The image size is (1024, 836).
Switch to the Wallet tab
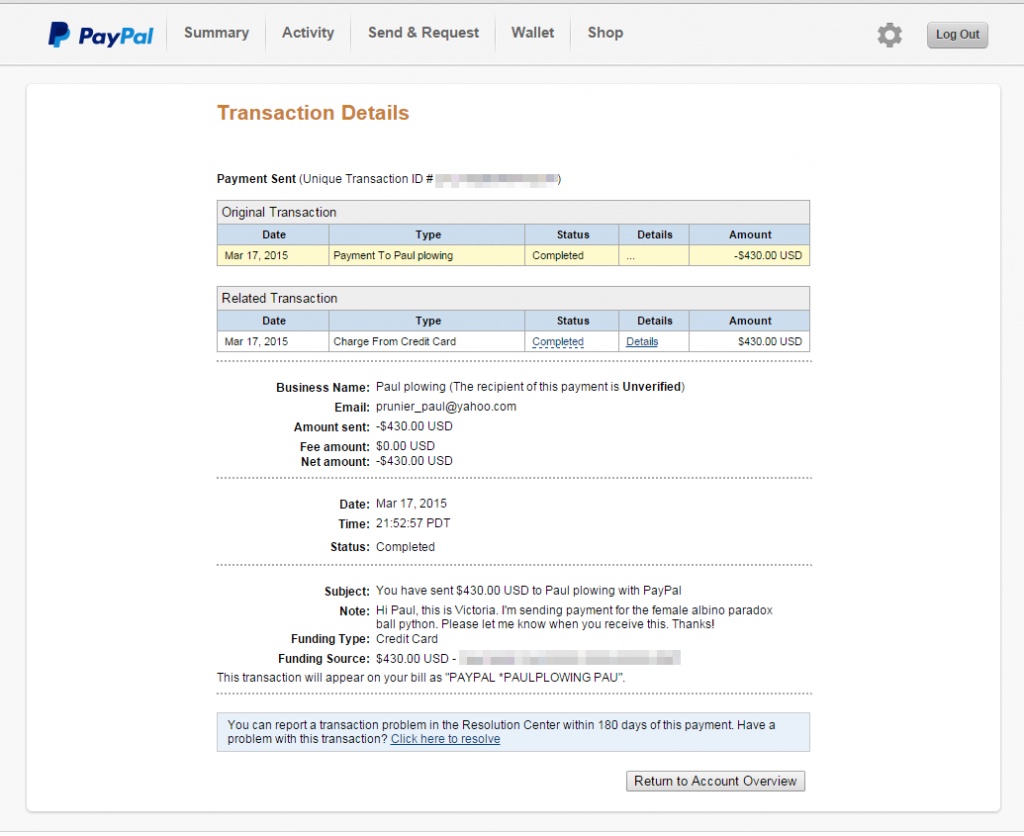click(532, 33)
